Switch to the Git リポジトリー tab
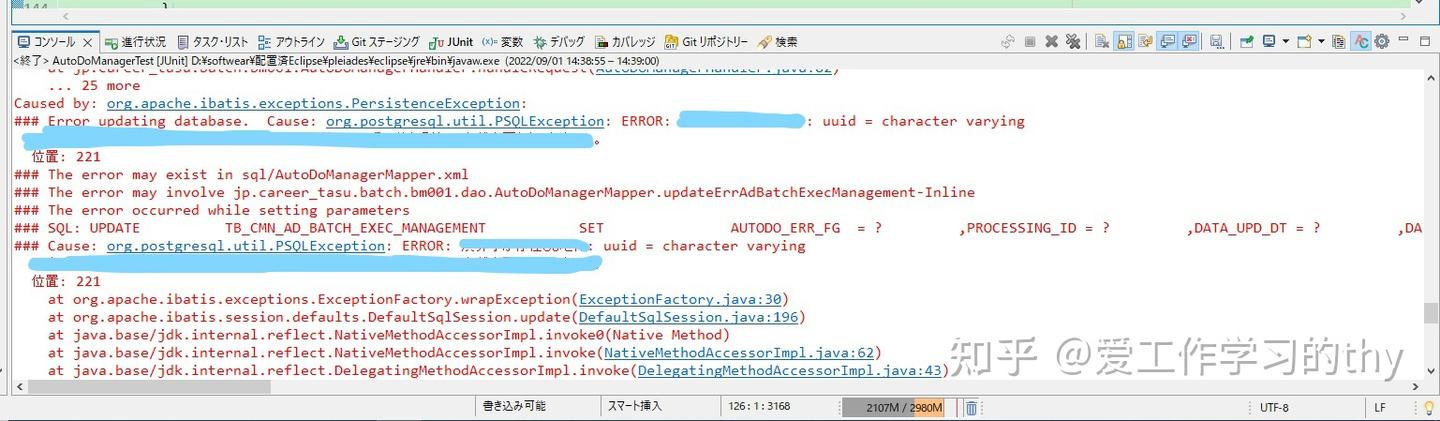This screenshot has height=421, width=1440. coord(707,42)
